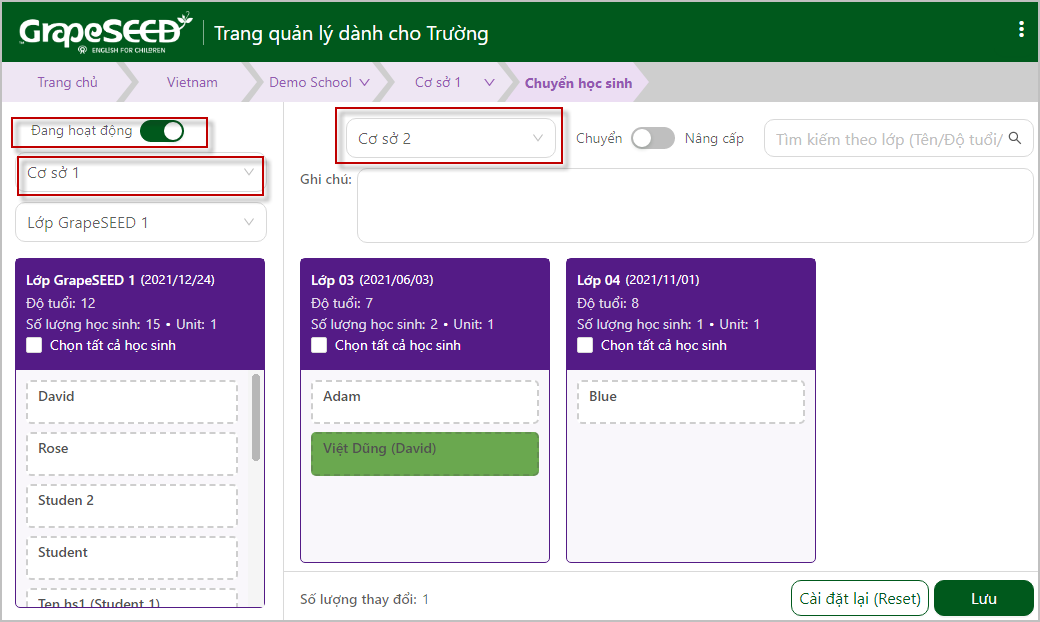
Task: Click the Lớp 03 class title
Action: click(x=332, y=280)
